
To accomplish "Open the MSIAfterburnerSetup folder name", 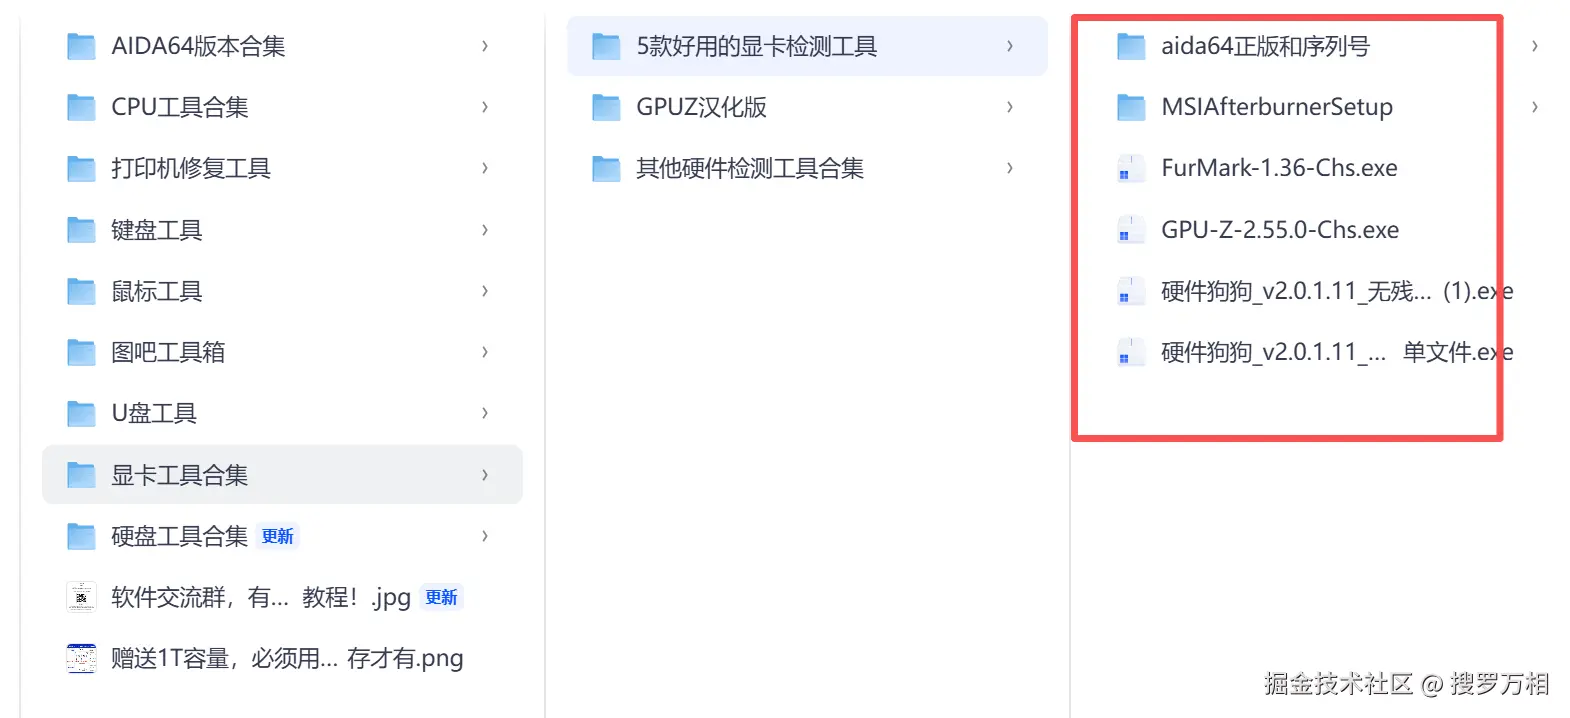I will [x=1277, y=107].
